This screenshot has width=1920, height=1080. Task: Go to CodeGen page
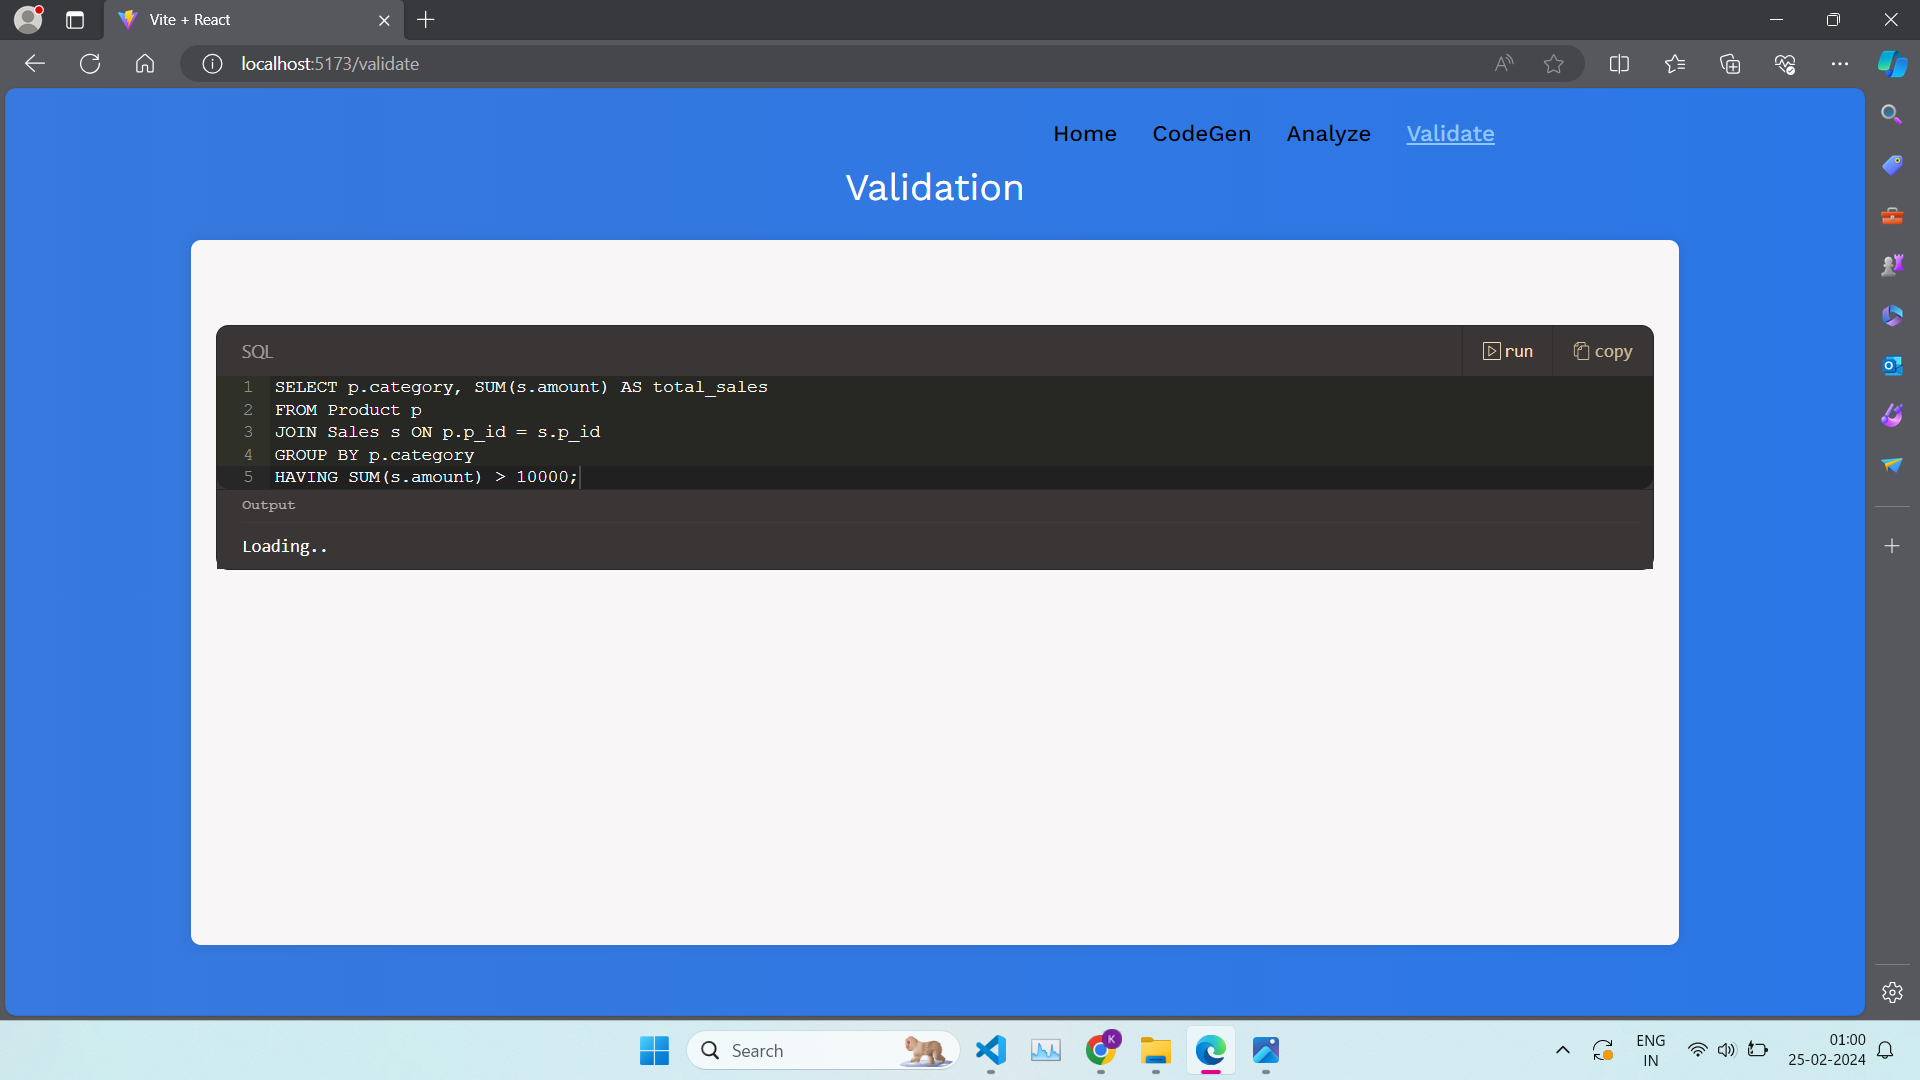point(1201,134)
